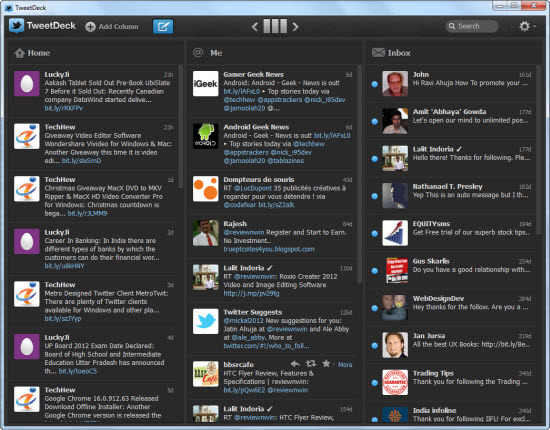The height and width of the screenshot is (430, 550).
Task: Click the Inbox envelope icon
Action: [378, 53]
